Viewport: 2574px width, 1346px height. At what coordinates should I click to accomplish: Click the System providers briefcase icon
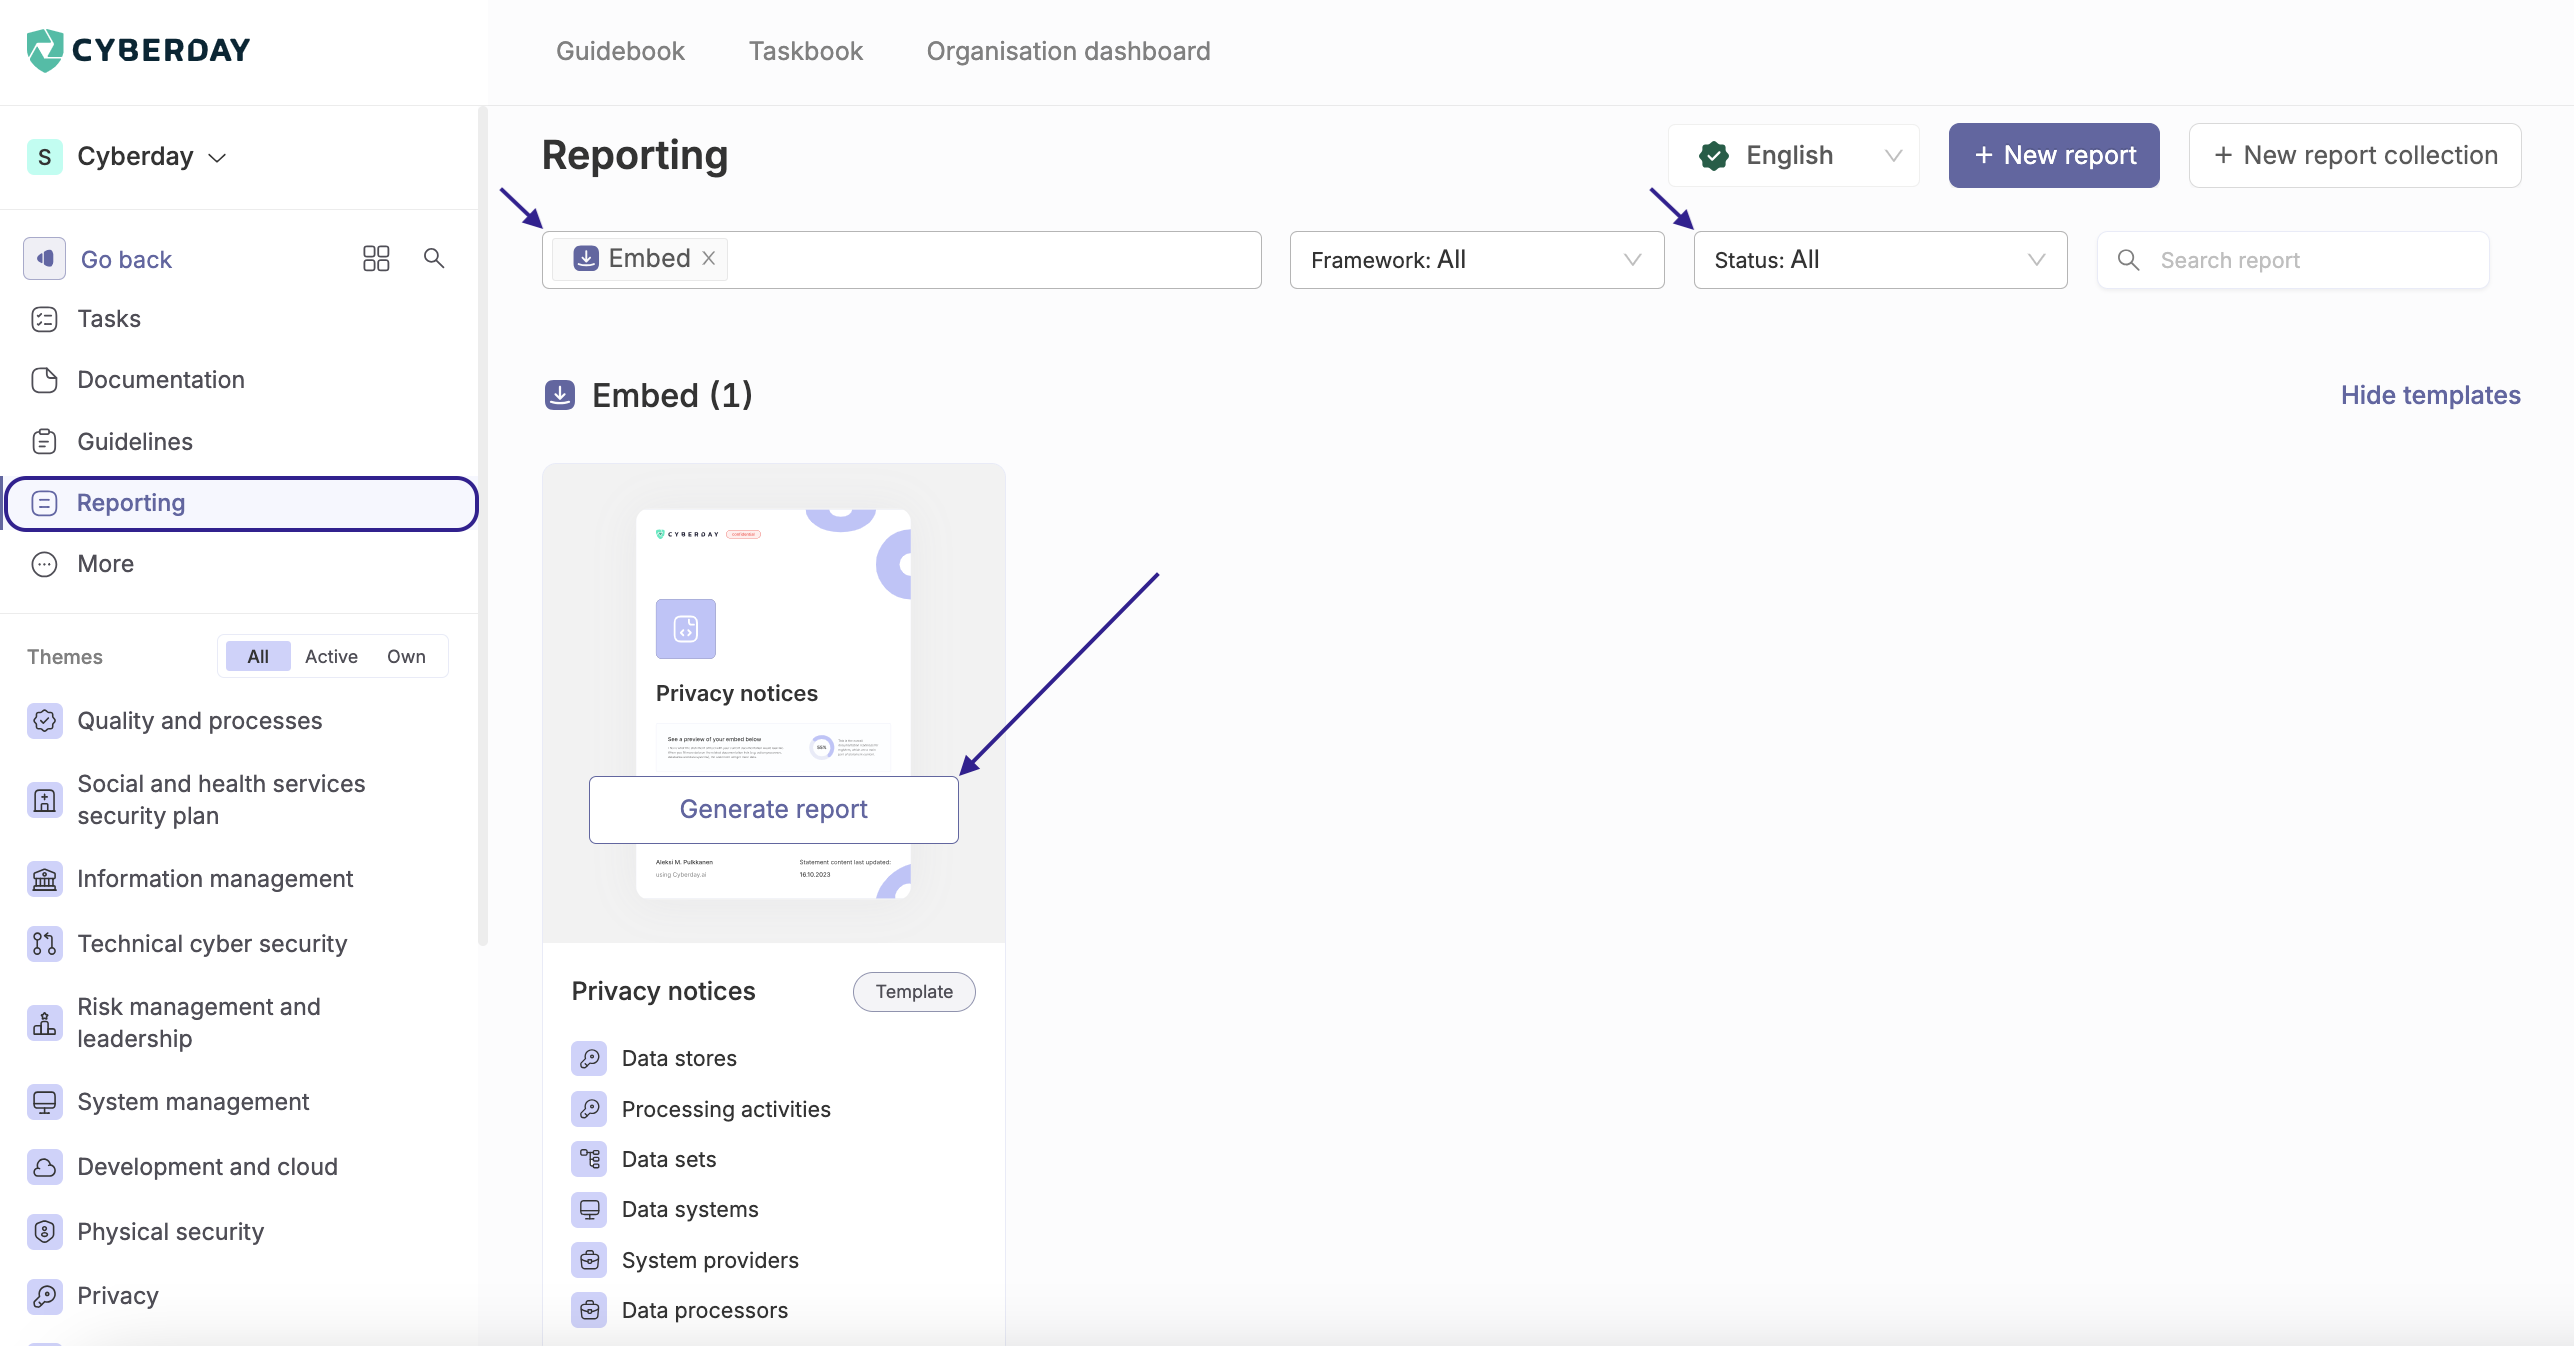click(589, 1260)
